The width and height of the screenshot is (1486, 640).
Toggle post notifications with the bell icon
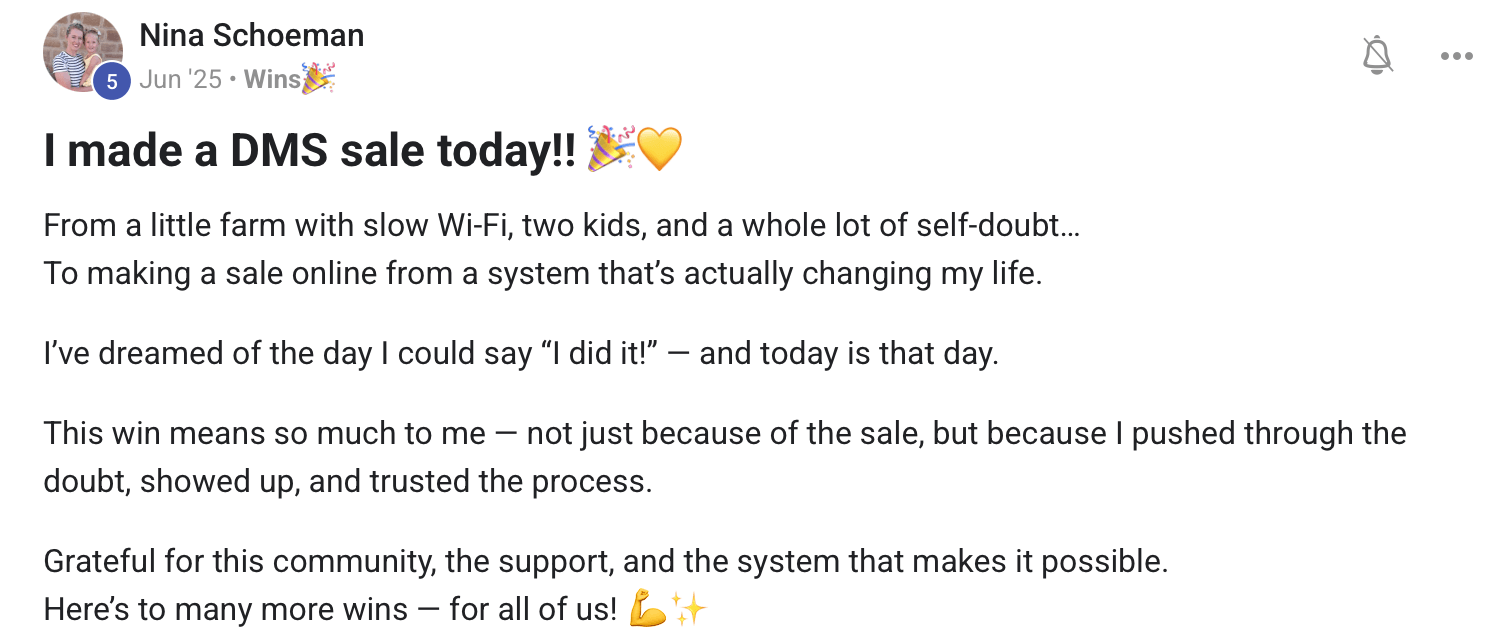click(1377, 56)
